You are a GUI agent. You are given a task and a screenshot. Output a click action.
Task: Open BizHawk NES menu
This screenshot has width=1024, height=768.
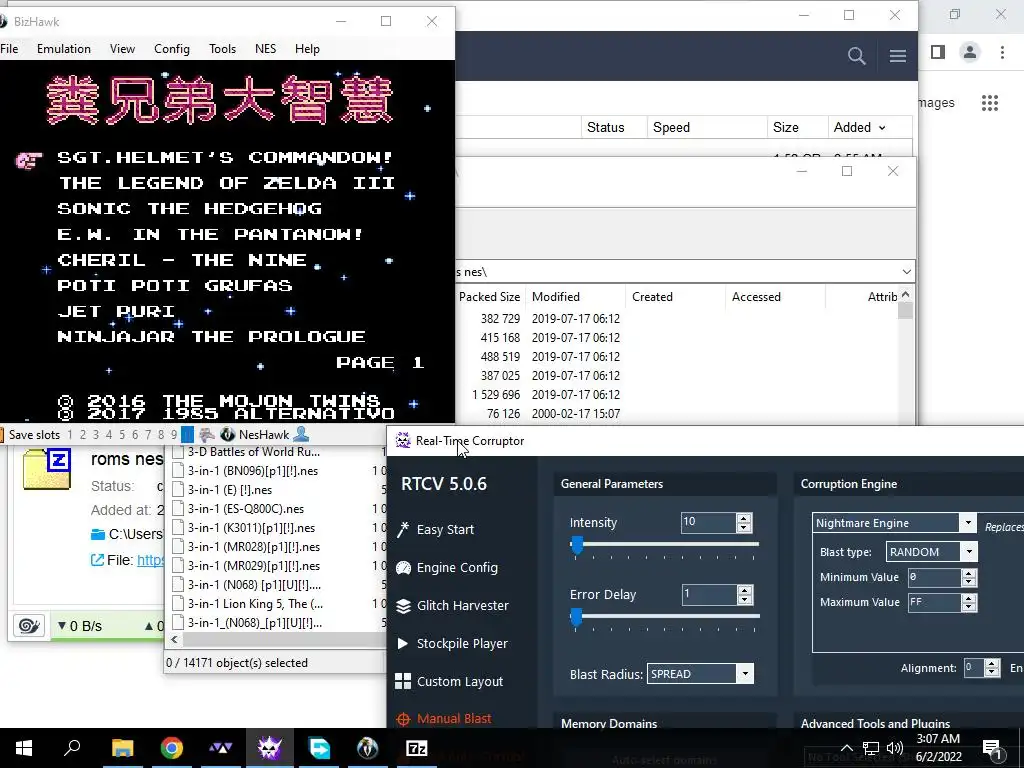(265, 49)
